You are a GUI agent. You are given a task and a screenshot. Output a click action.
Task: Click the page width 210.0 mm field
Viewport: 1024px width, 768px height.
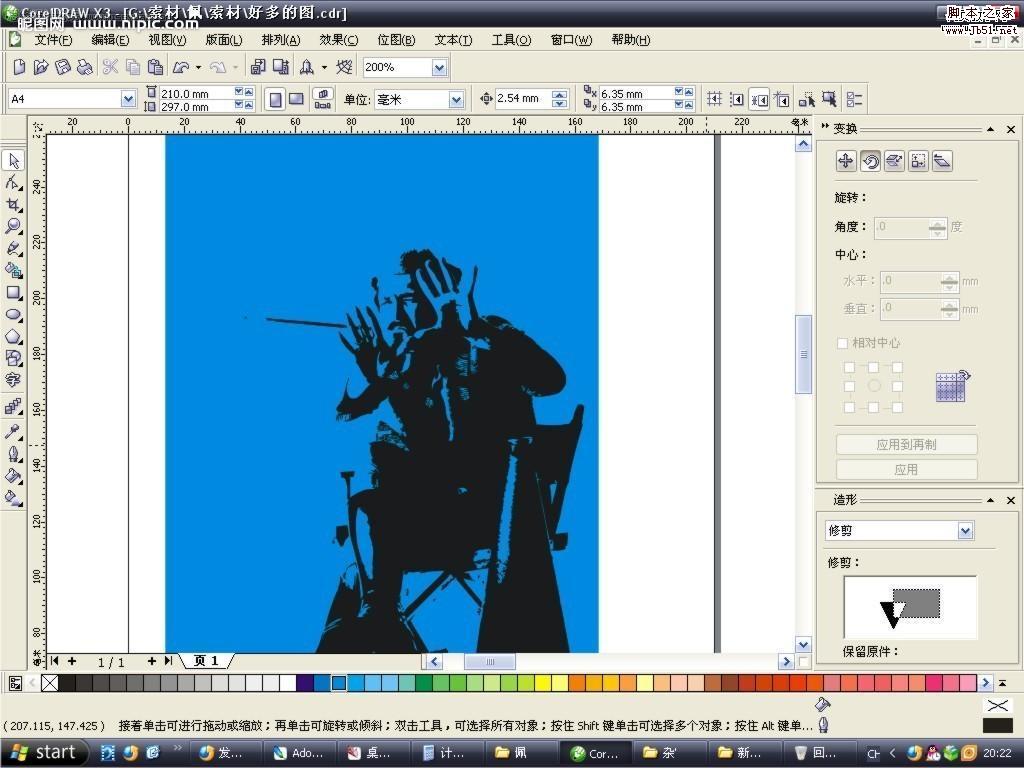[x=196, y=93]
